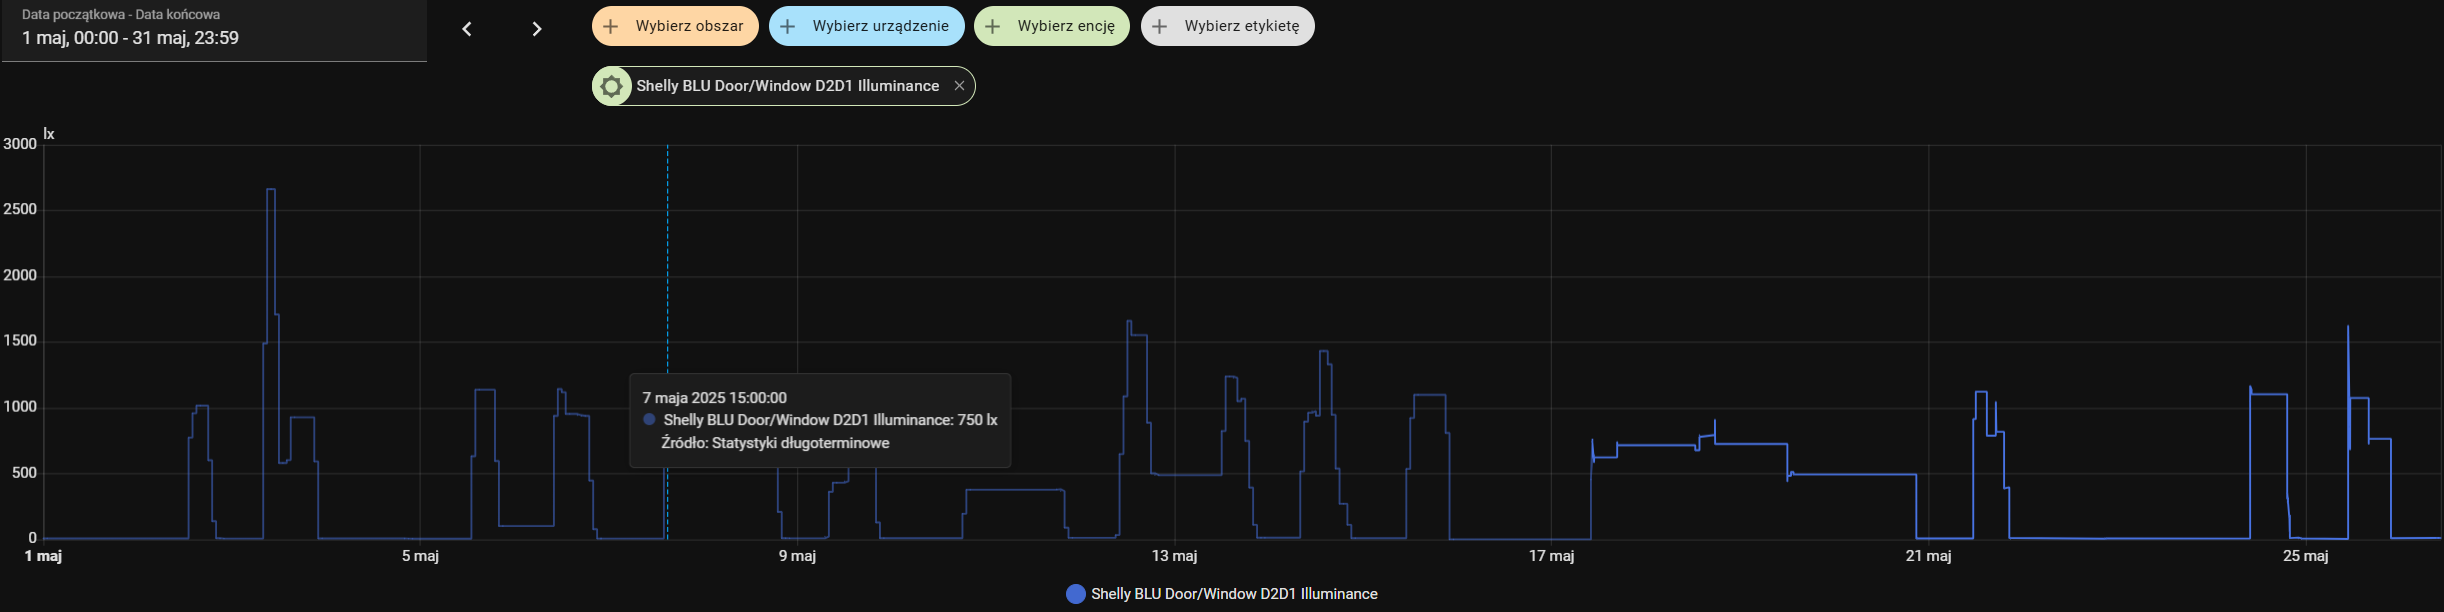Click tooltip text Źródło: Statystyki długoterminowe
This screenshot has width=2444, height=612.
pos(775,443)
